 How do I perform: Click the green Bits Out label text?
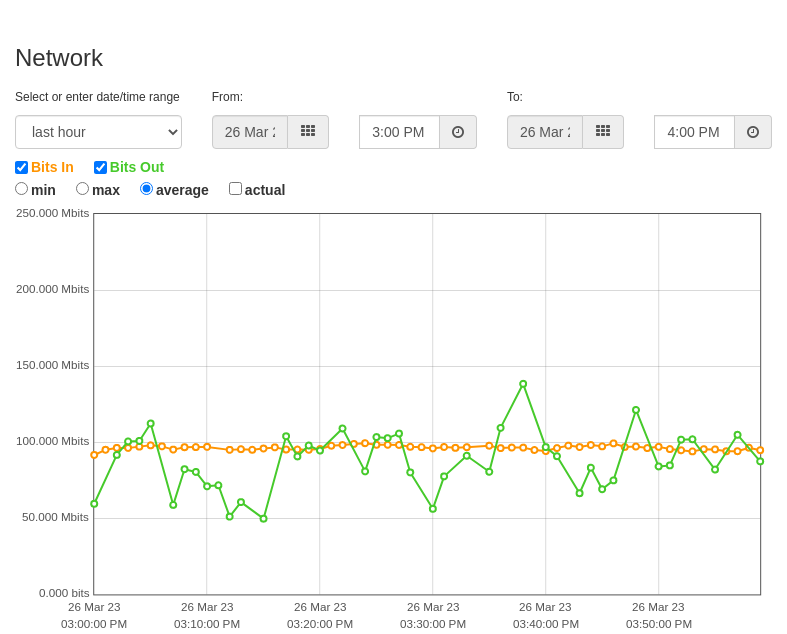(x=137, y=167)
